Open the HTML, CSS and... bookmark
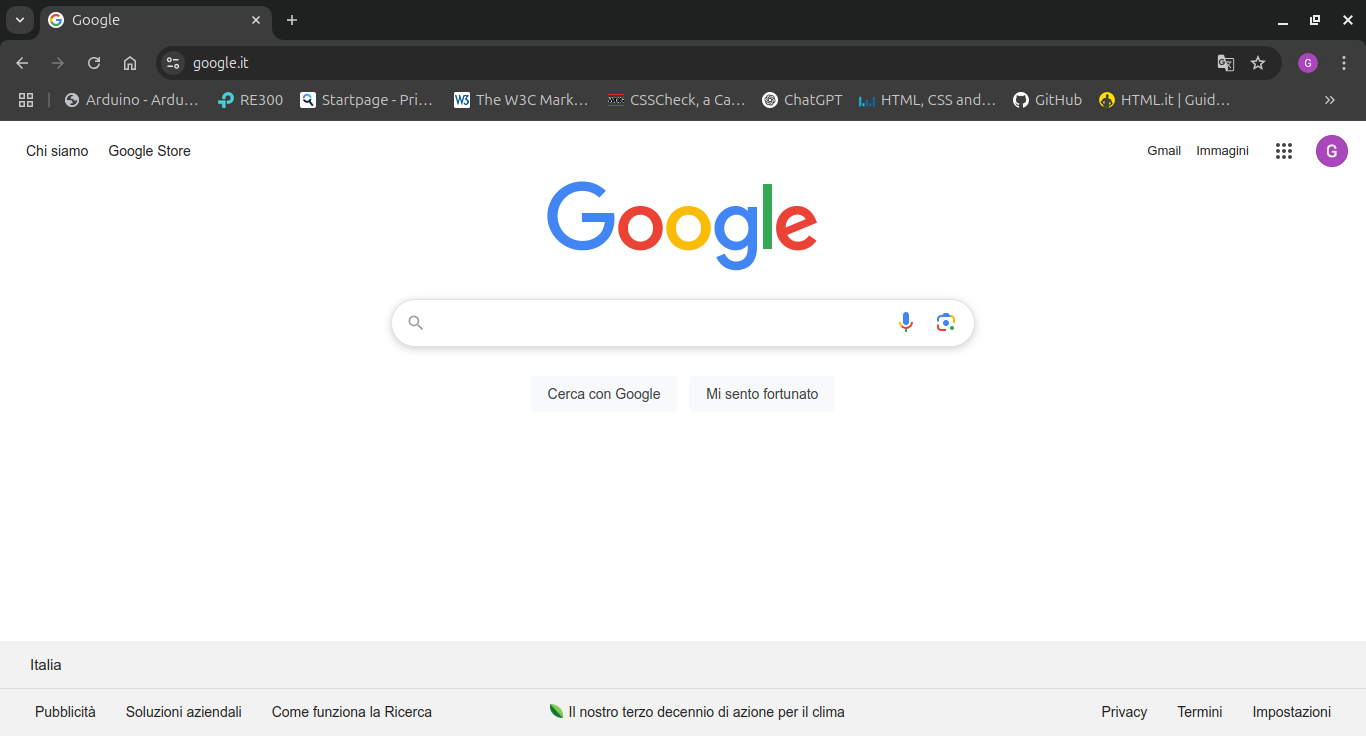1366x736 pixels. 927,100
